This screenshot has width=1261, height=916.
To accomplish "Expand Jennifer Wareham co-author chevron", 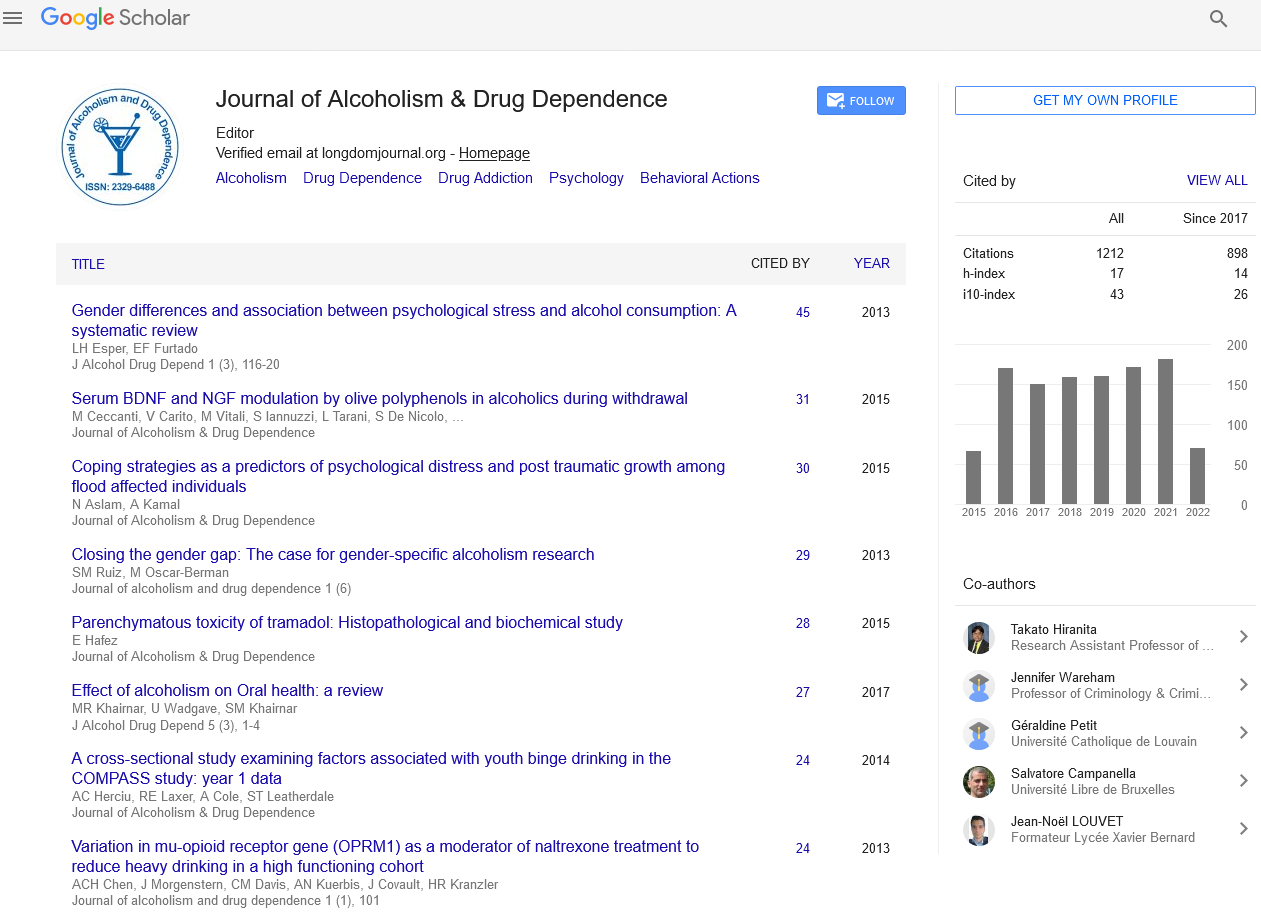I will (1243, 685).
